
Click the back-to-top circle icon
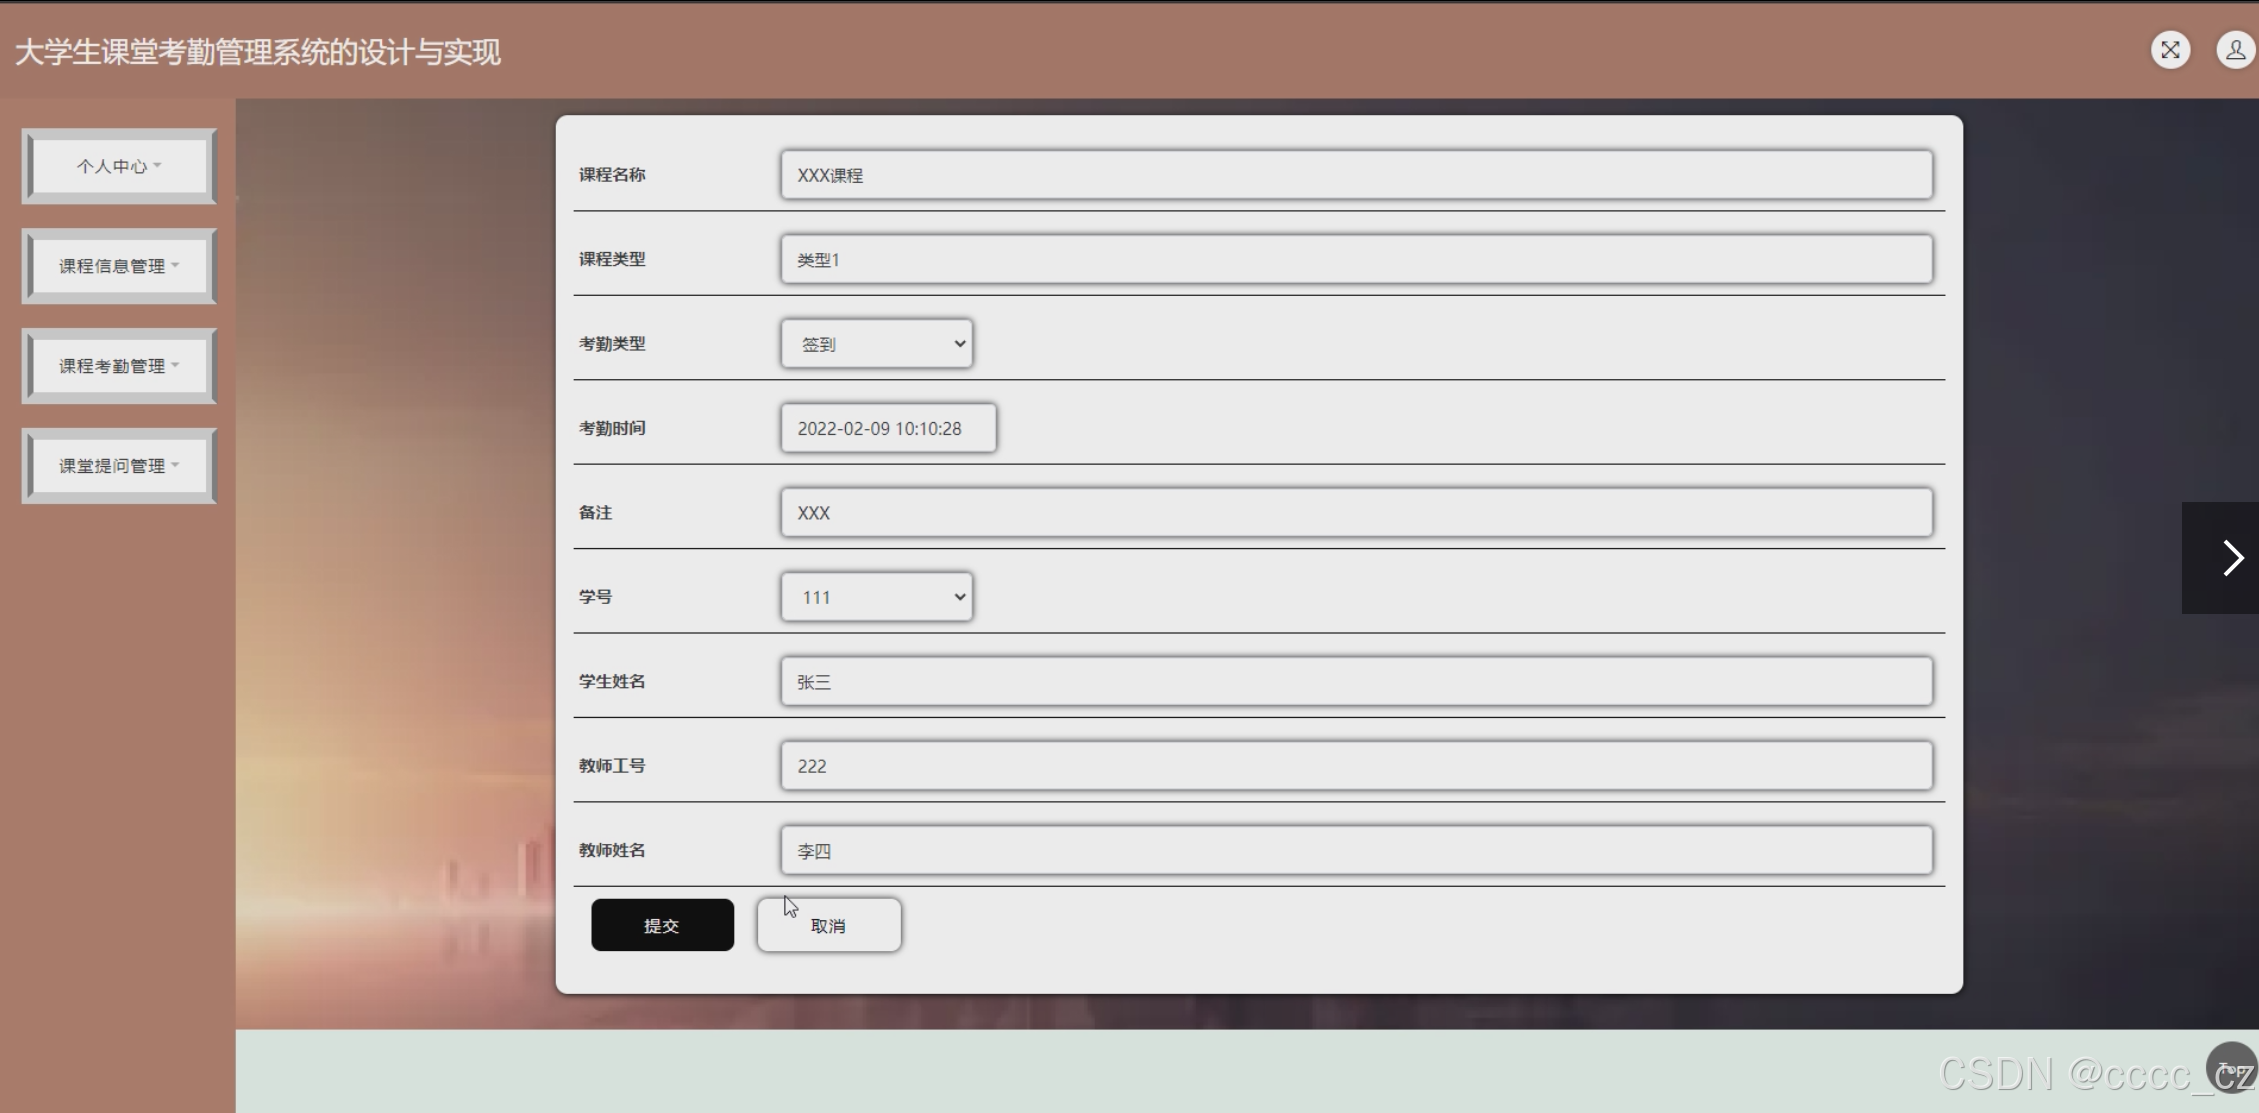point(2231,1068)
